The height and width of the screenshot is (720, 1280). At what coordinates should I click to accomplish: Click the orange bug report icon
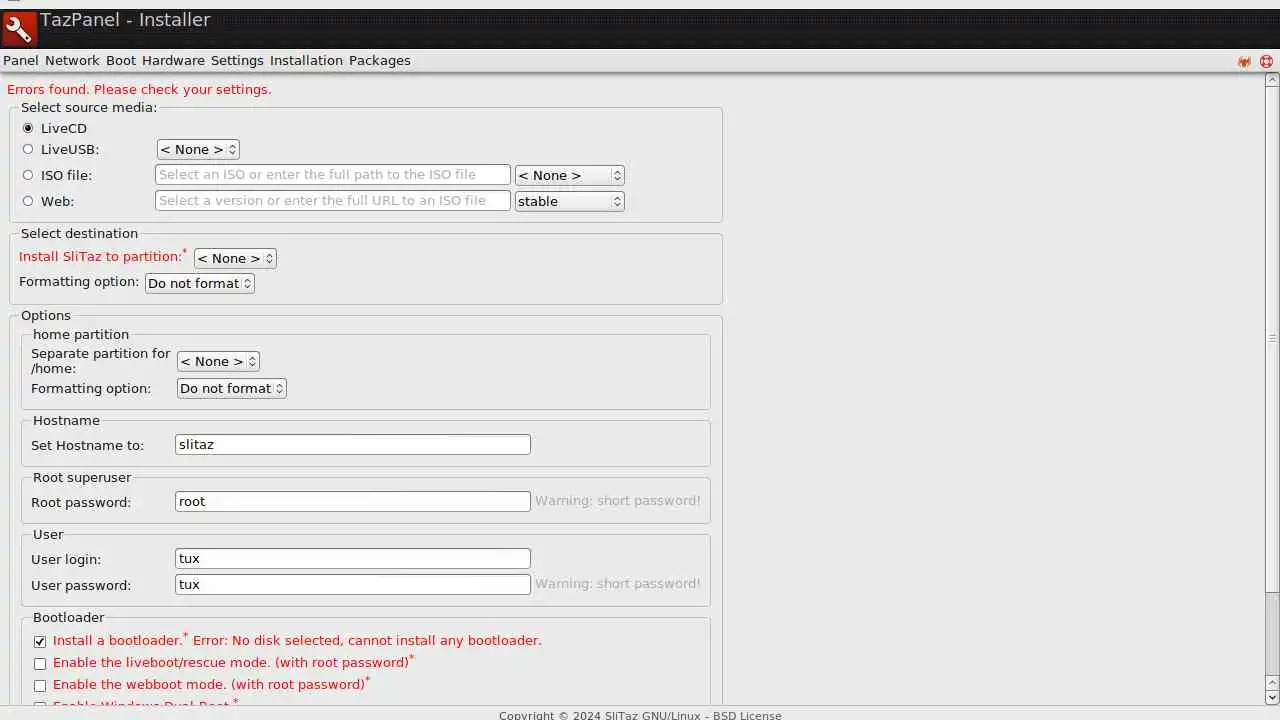(x=1244, y=61)
